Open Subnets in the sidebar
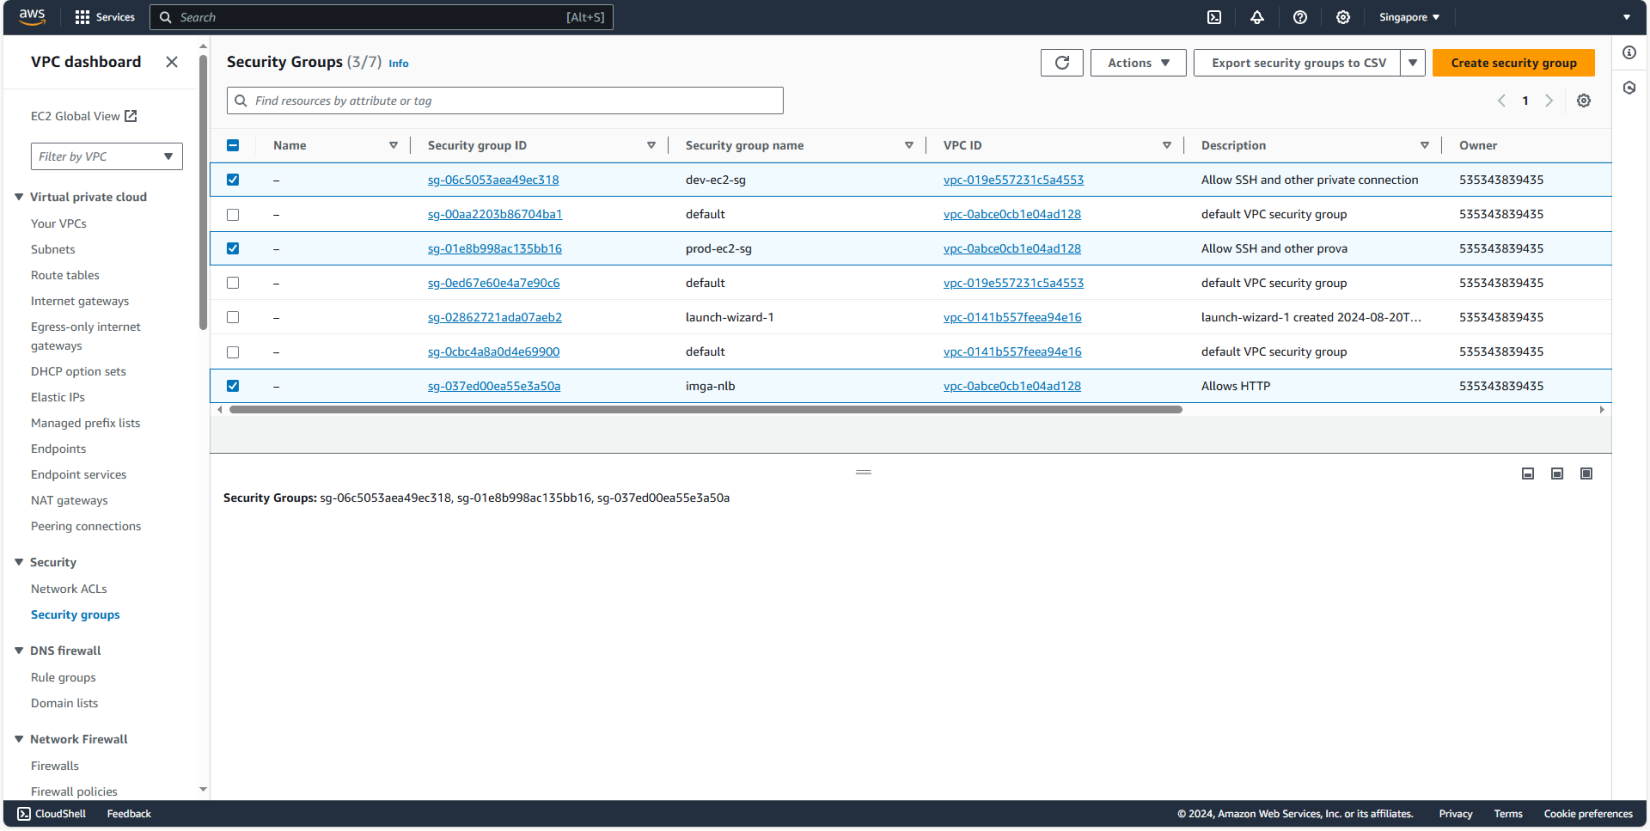Screen dimensions: 1650x831 [x=53, y=250]
